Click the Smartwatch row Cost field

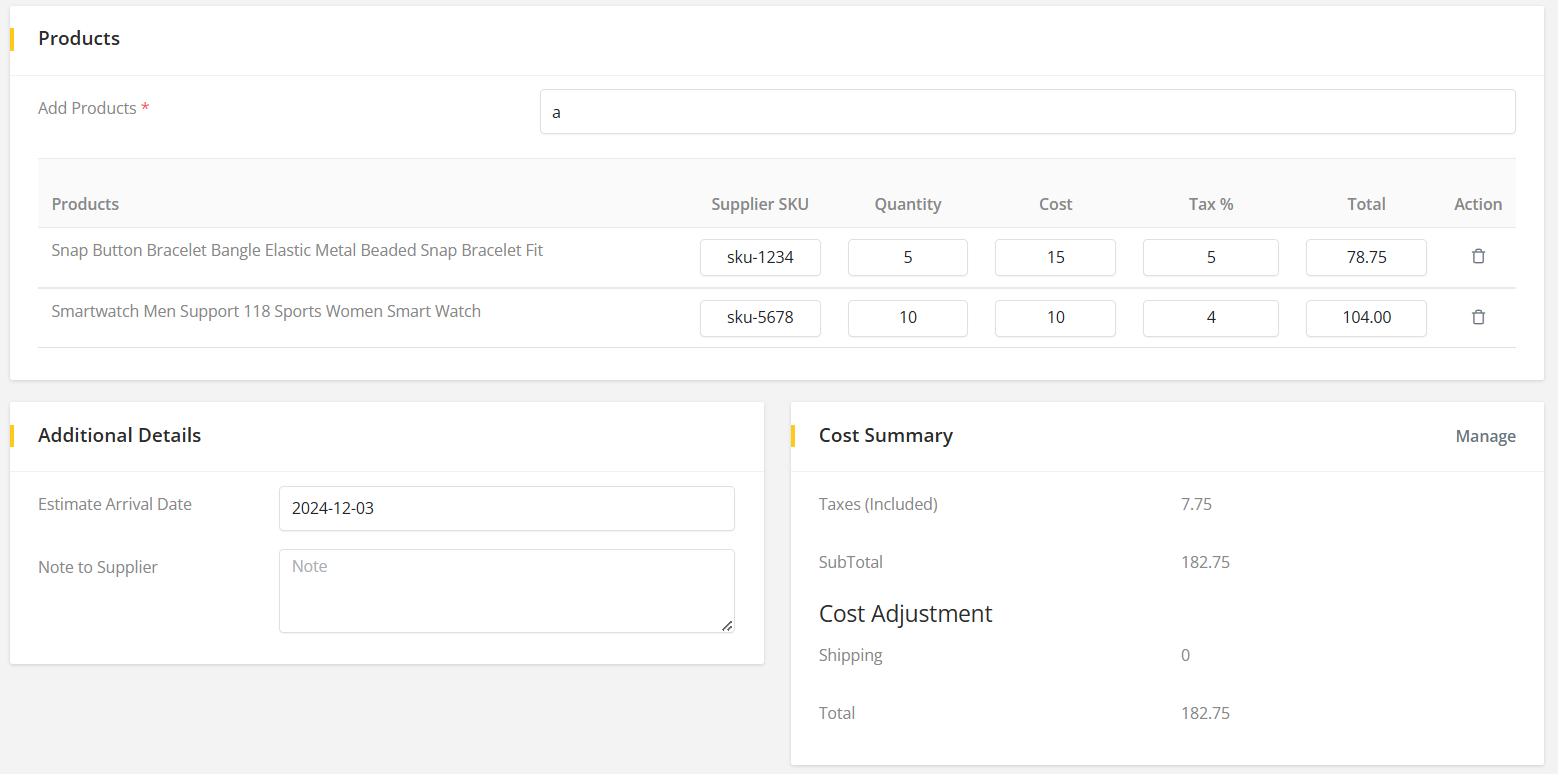pos(1055,318)
